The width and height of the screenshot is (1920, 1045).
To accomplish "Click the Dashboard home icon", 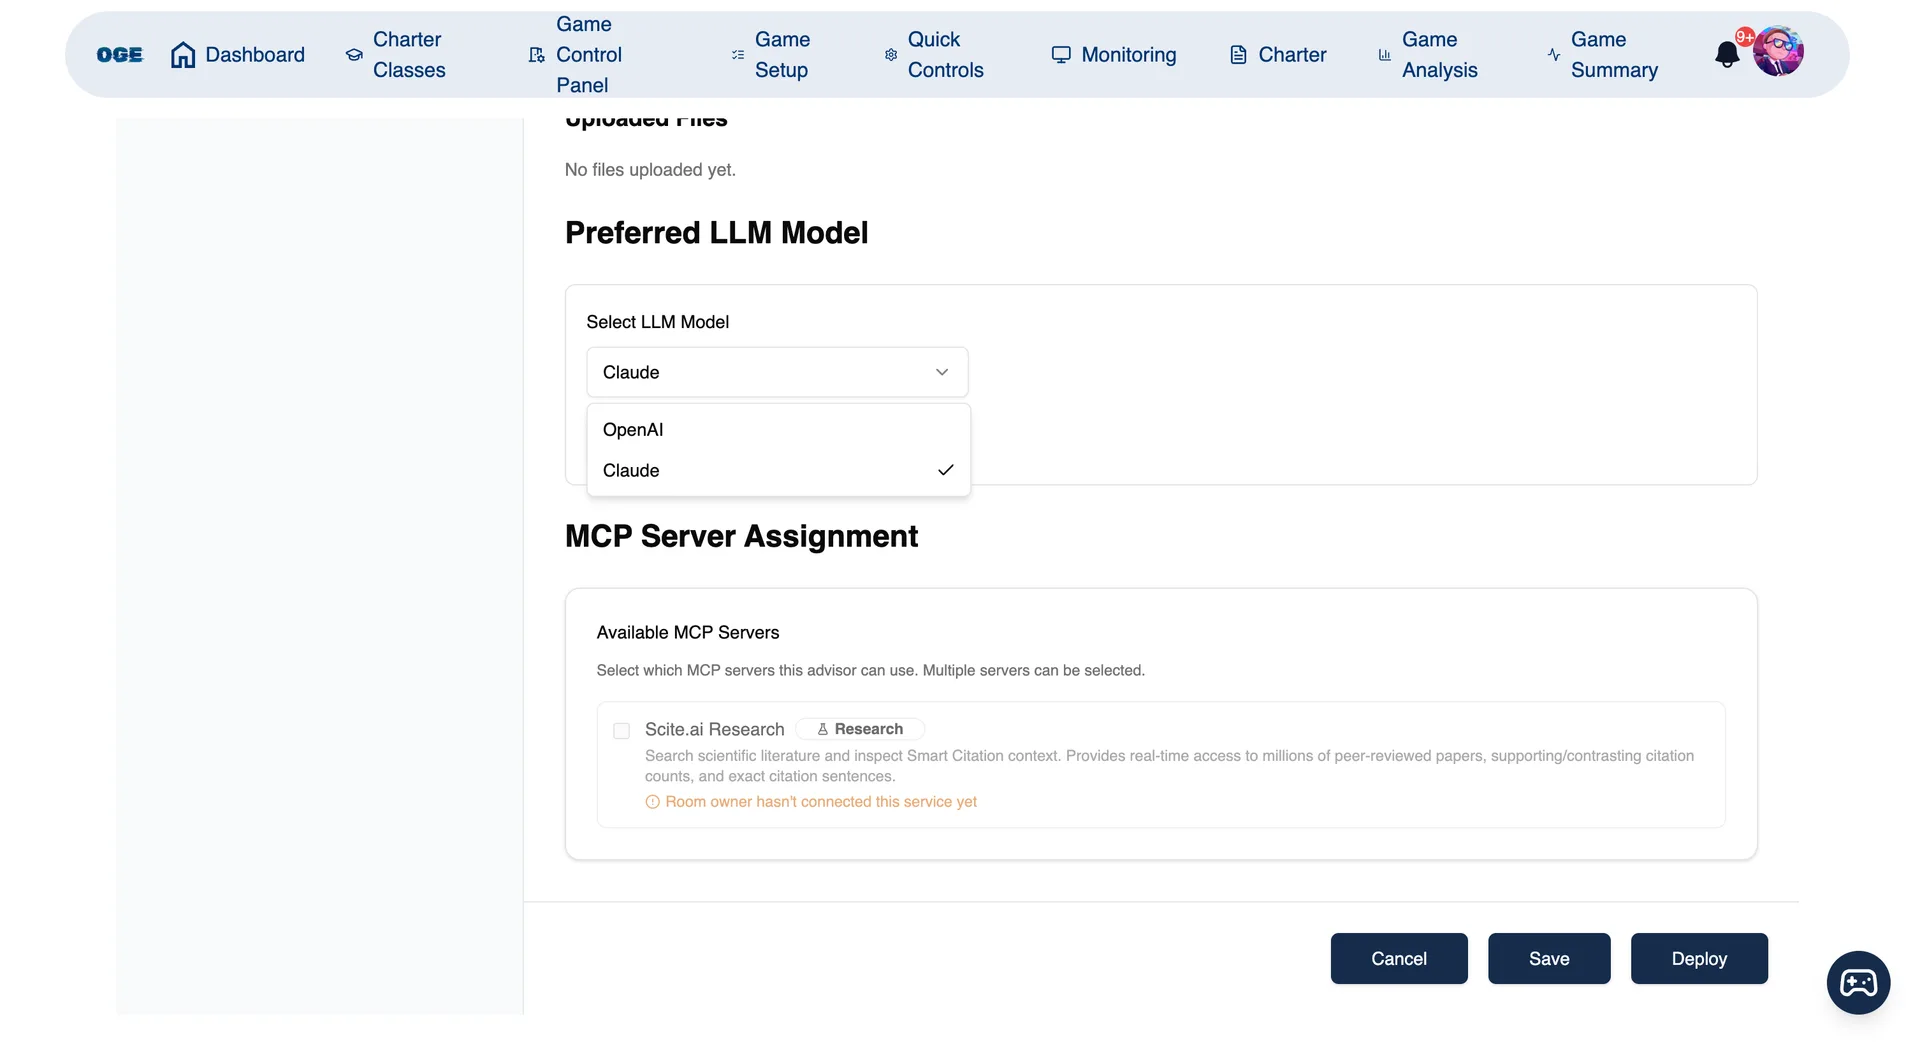I will [183, 55].
